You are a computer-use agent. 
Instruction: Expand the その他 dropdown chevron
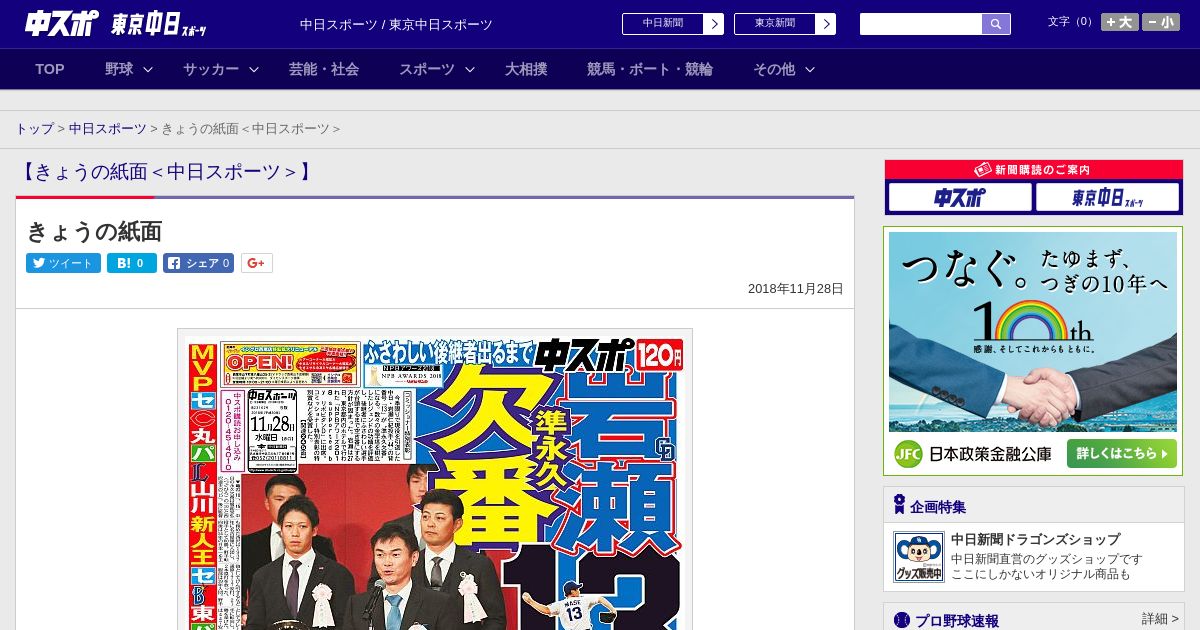click(810, 69)
